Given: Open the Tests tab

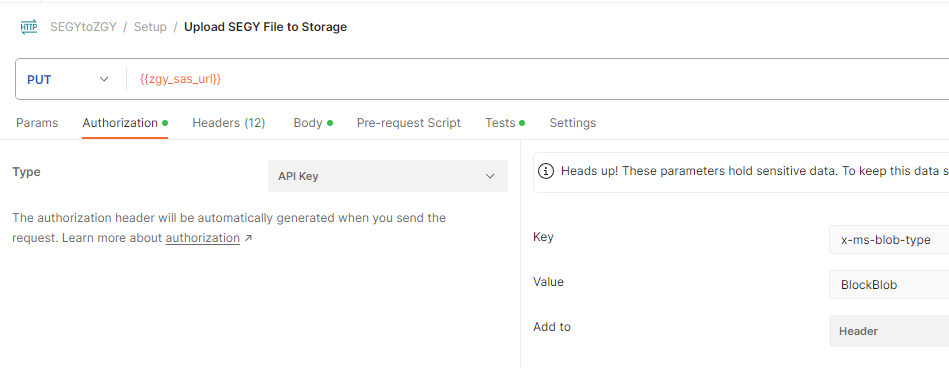Looking at the screenshot, I should tap(505, 123).
